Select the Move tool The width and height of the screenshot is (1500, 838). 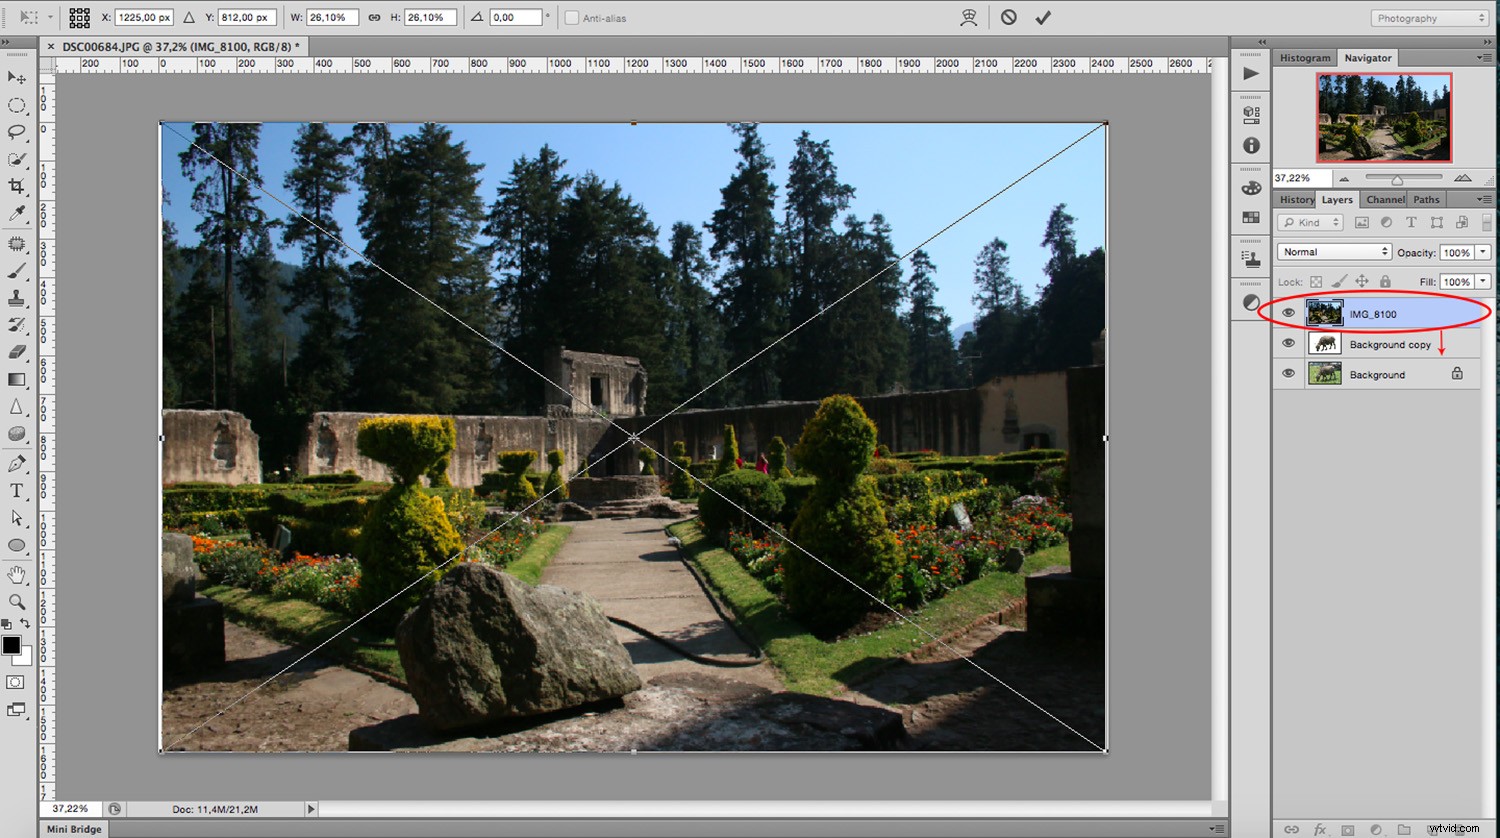point(17,77)
